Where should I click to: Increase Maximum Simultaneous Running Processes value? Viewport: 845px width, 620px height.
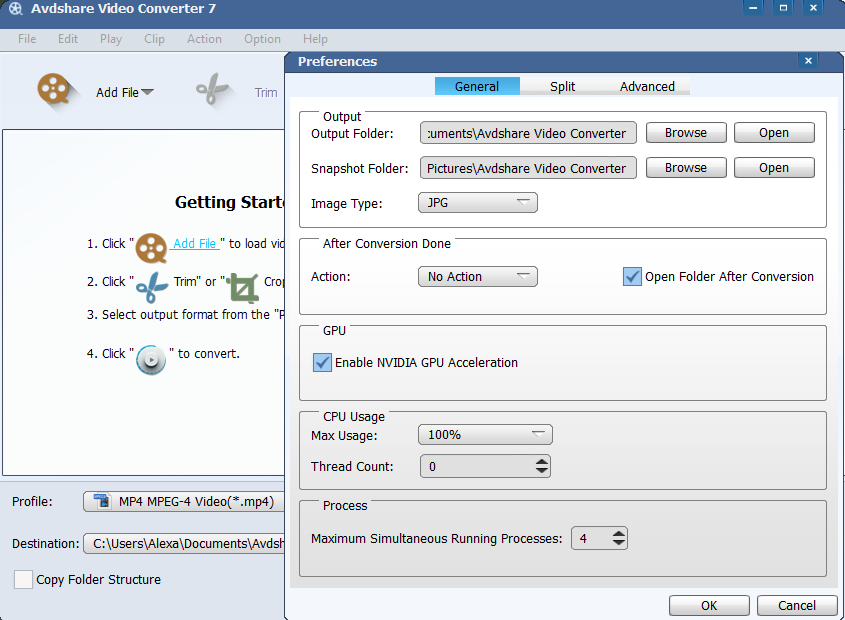619,533
